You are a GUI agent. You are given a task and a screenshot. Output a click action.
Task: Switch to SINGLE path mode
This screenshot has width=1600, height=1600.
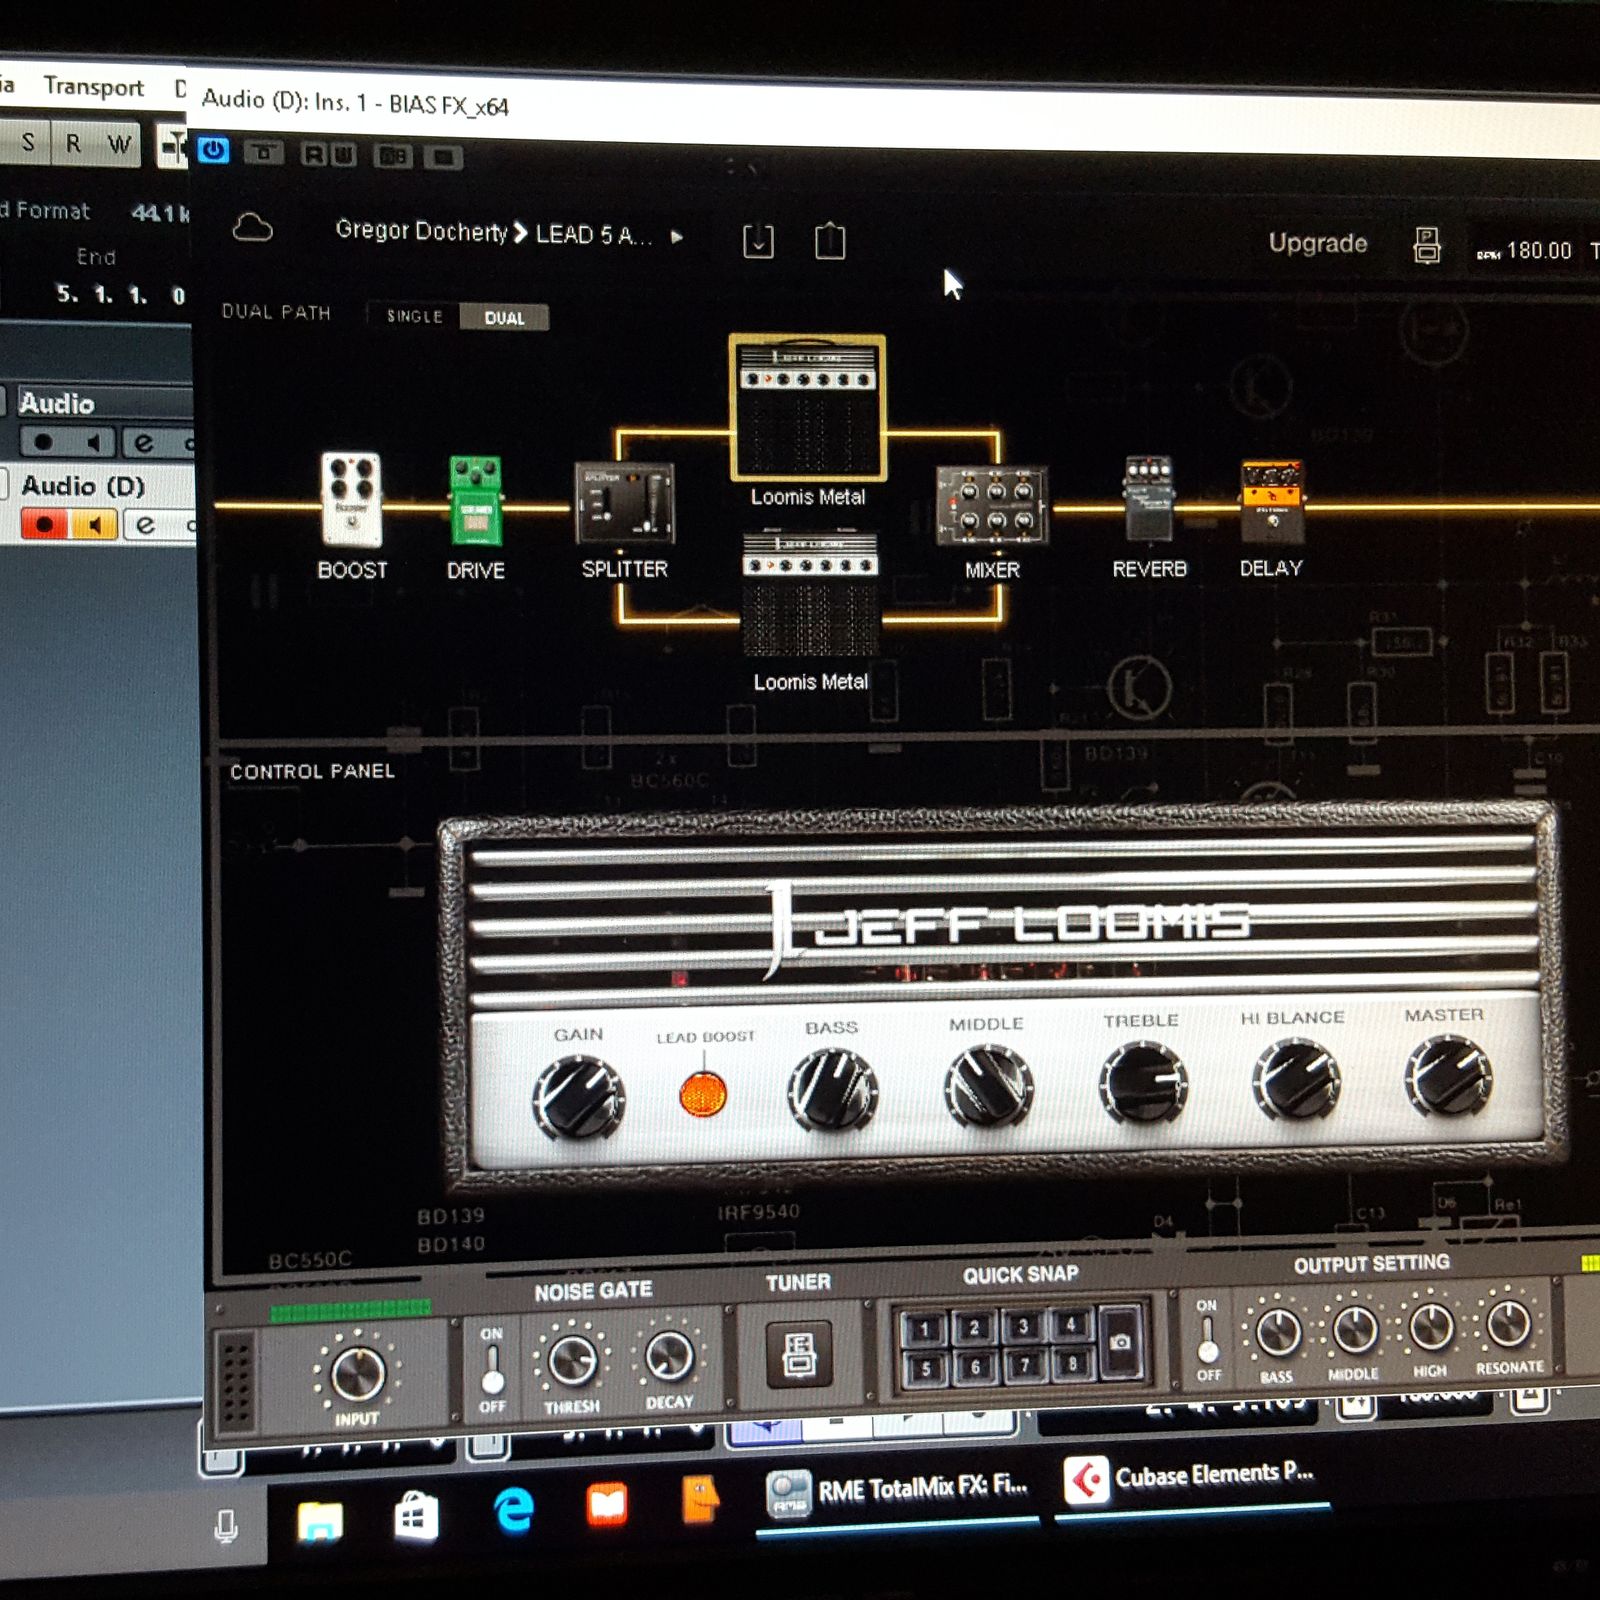click(x=414, y=316)
